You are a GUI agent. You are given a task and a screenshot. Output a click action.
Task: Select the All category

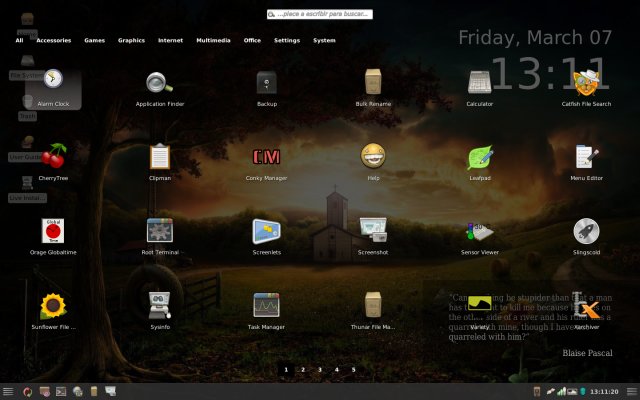(x=19, y=40)
